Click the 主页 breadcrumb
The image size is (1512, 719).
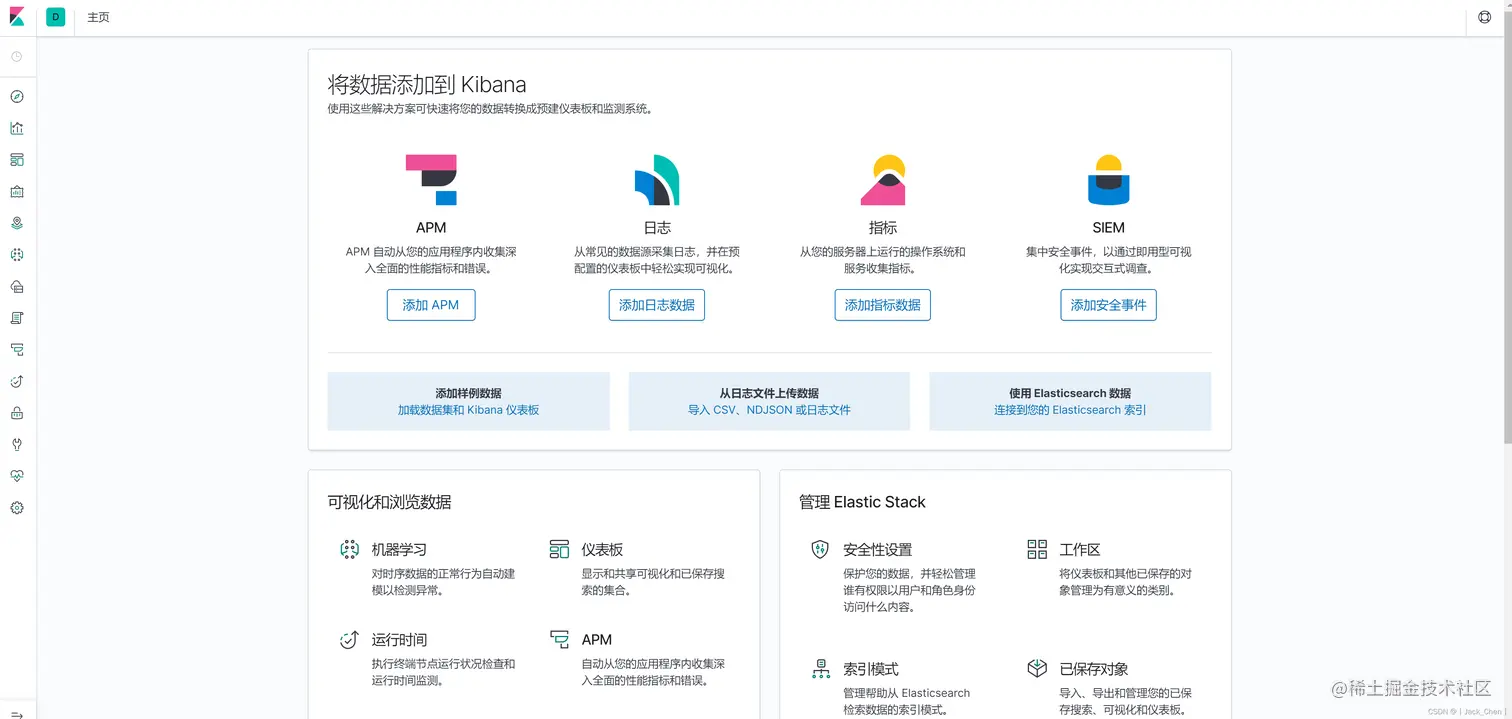pos(98,17)
